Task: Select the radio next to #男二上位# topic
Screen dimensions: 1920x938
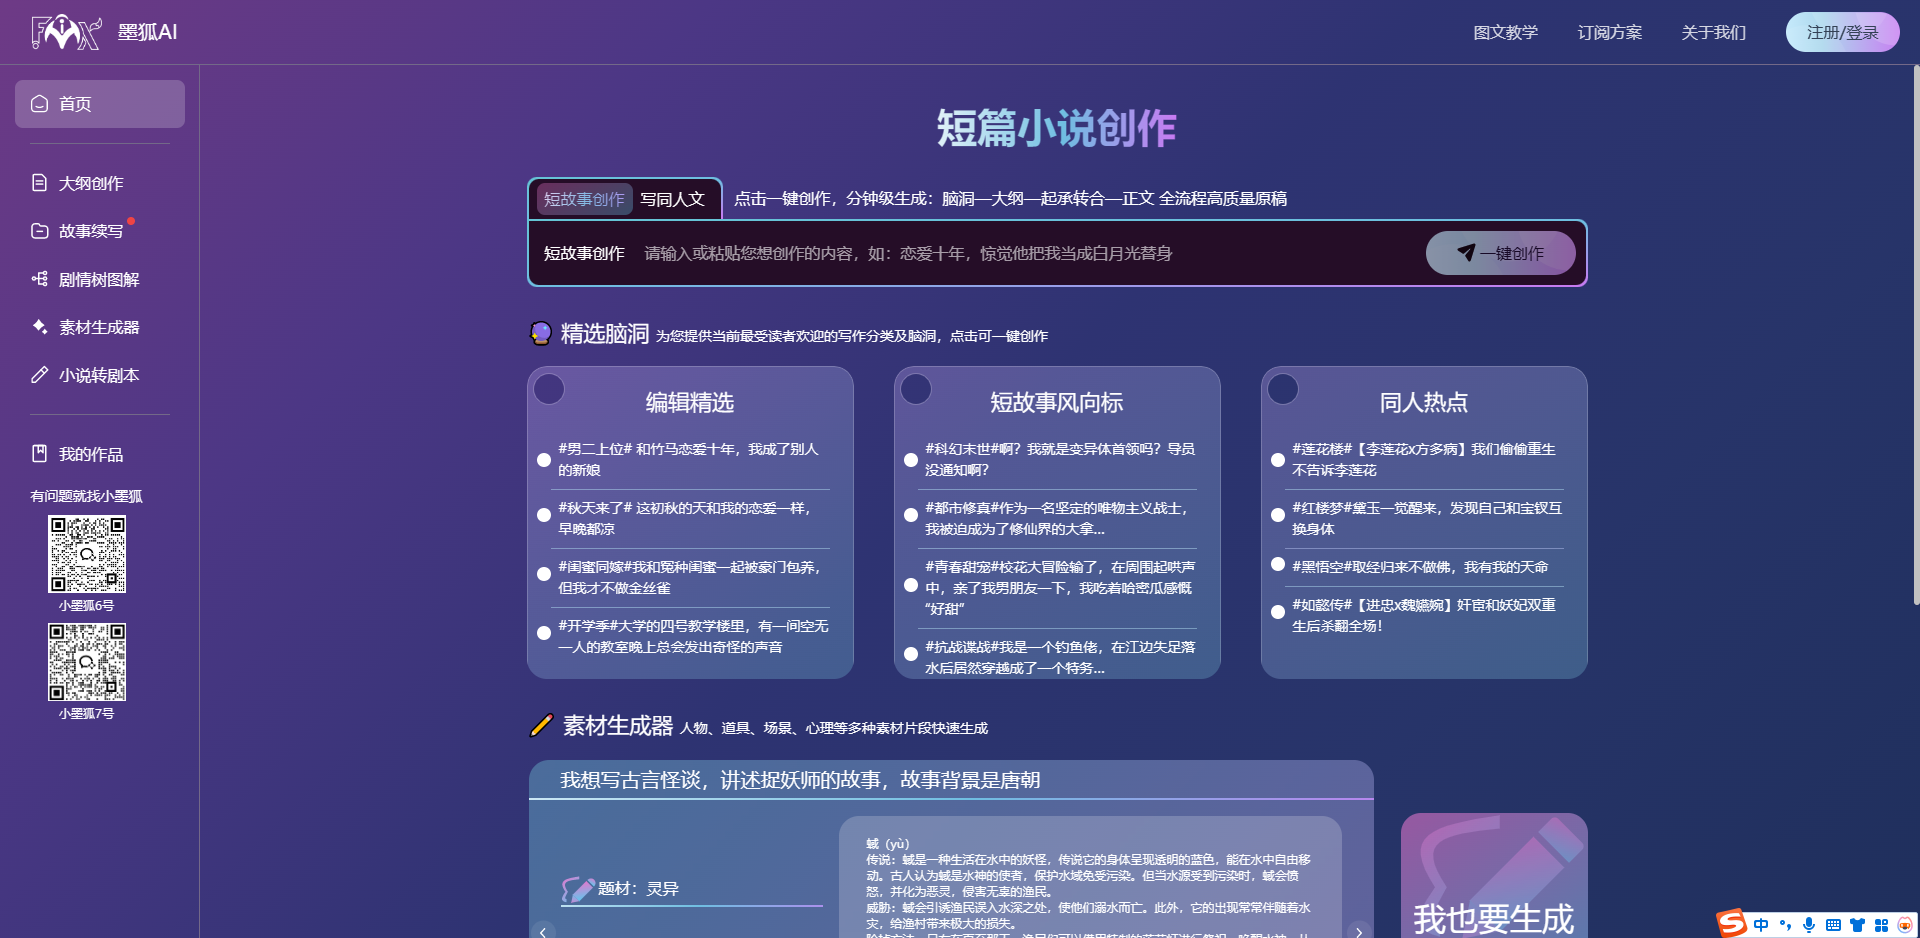Action: click(x=544, y=460)
